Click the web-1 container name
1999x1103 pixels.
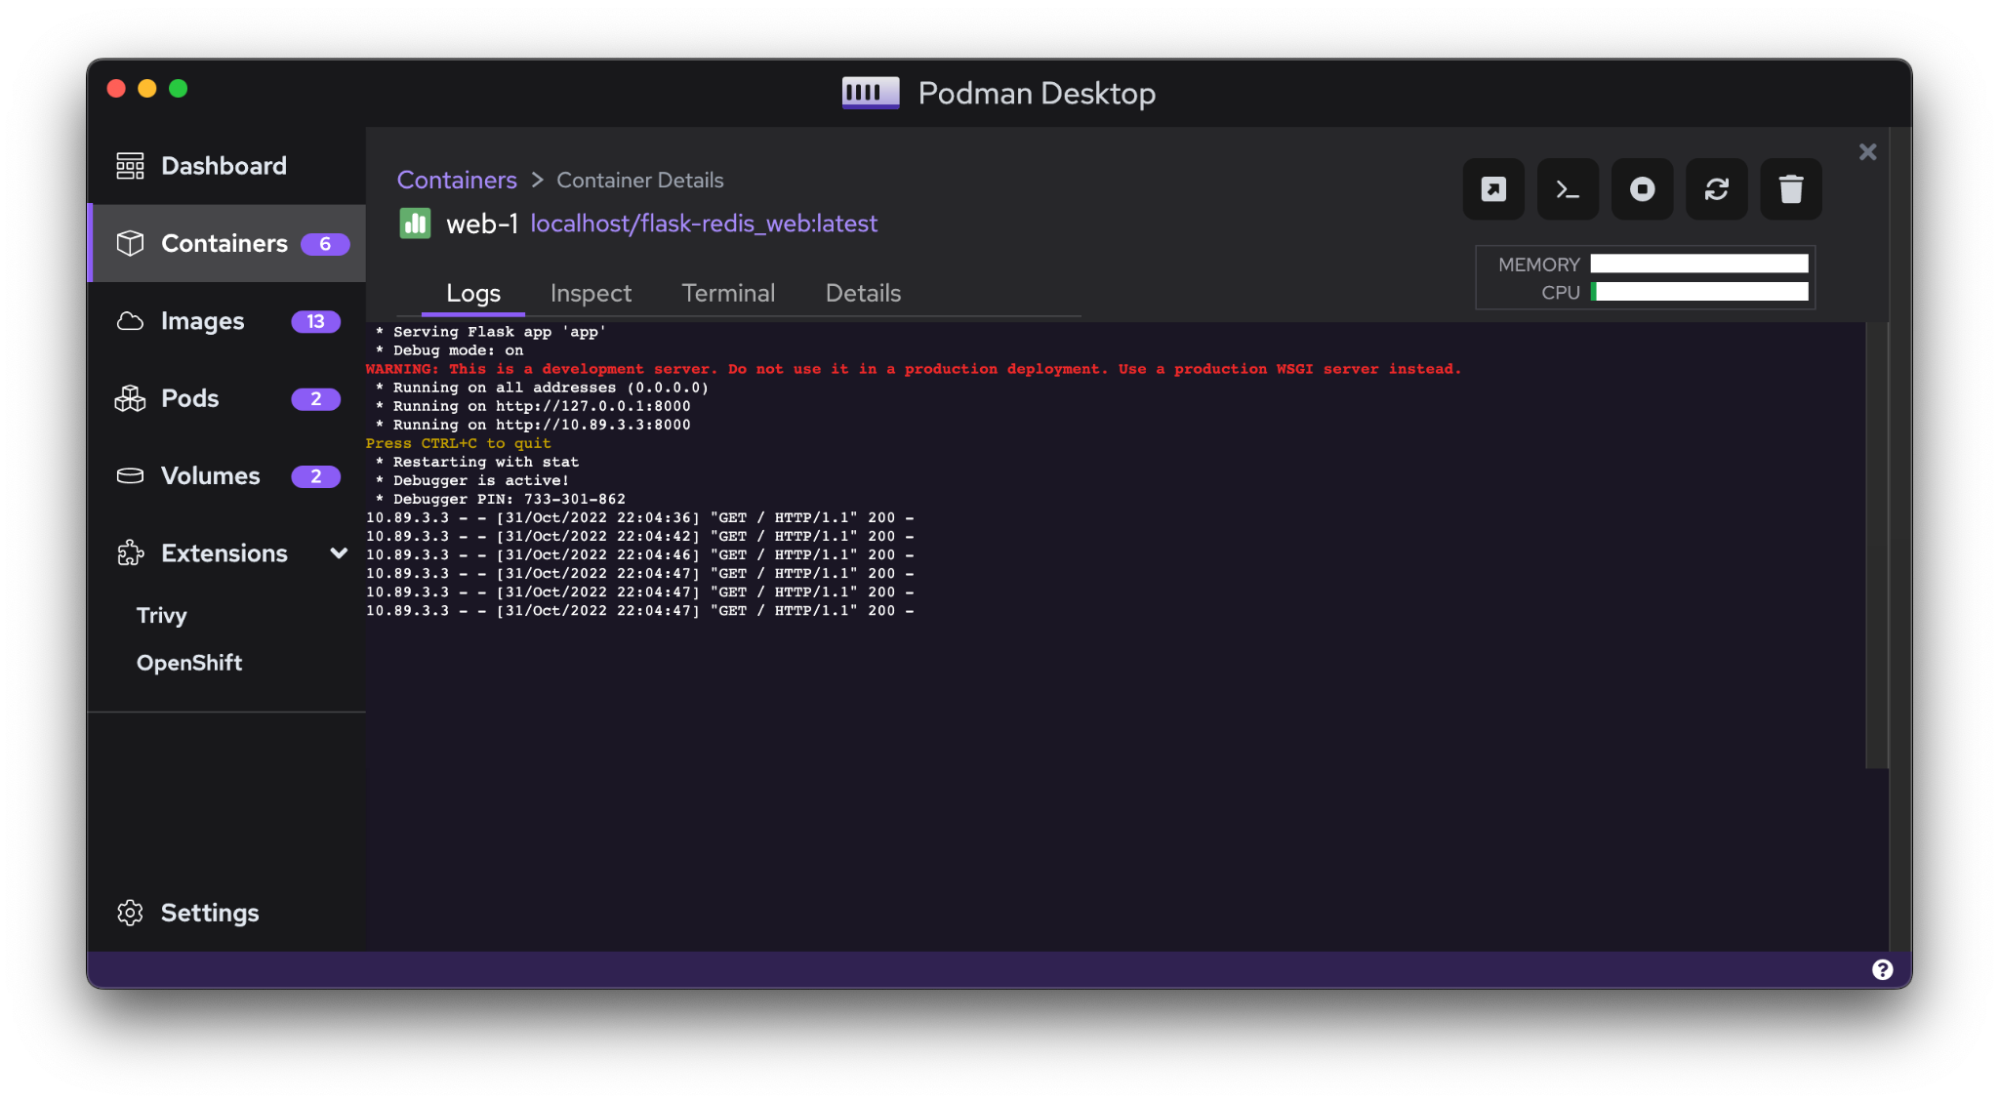coord(482,223)
